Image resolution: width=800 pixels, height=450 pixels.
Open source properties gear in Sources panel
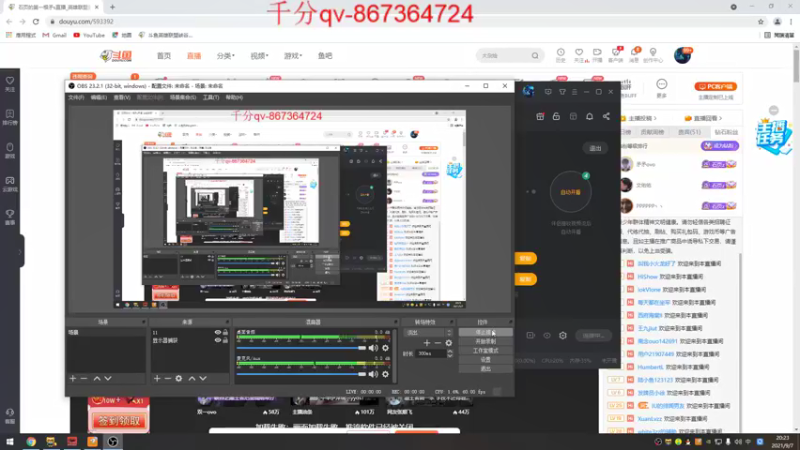click(179, 379)
